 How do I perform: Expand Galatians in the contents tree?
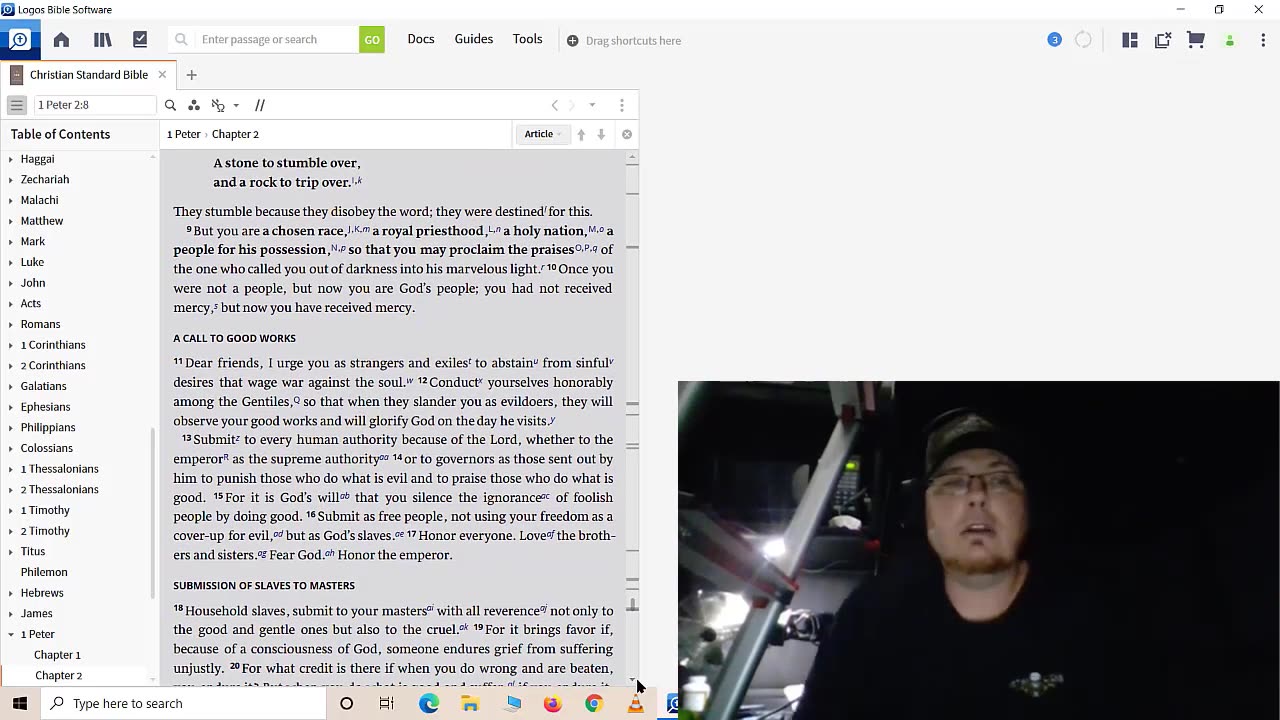pyautogui.click(x=11, y=386)
